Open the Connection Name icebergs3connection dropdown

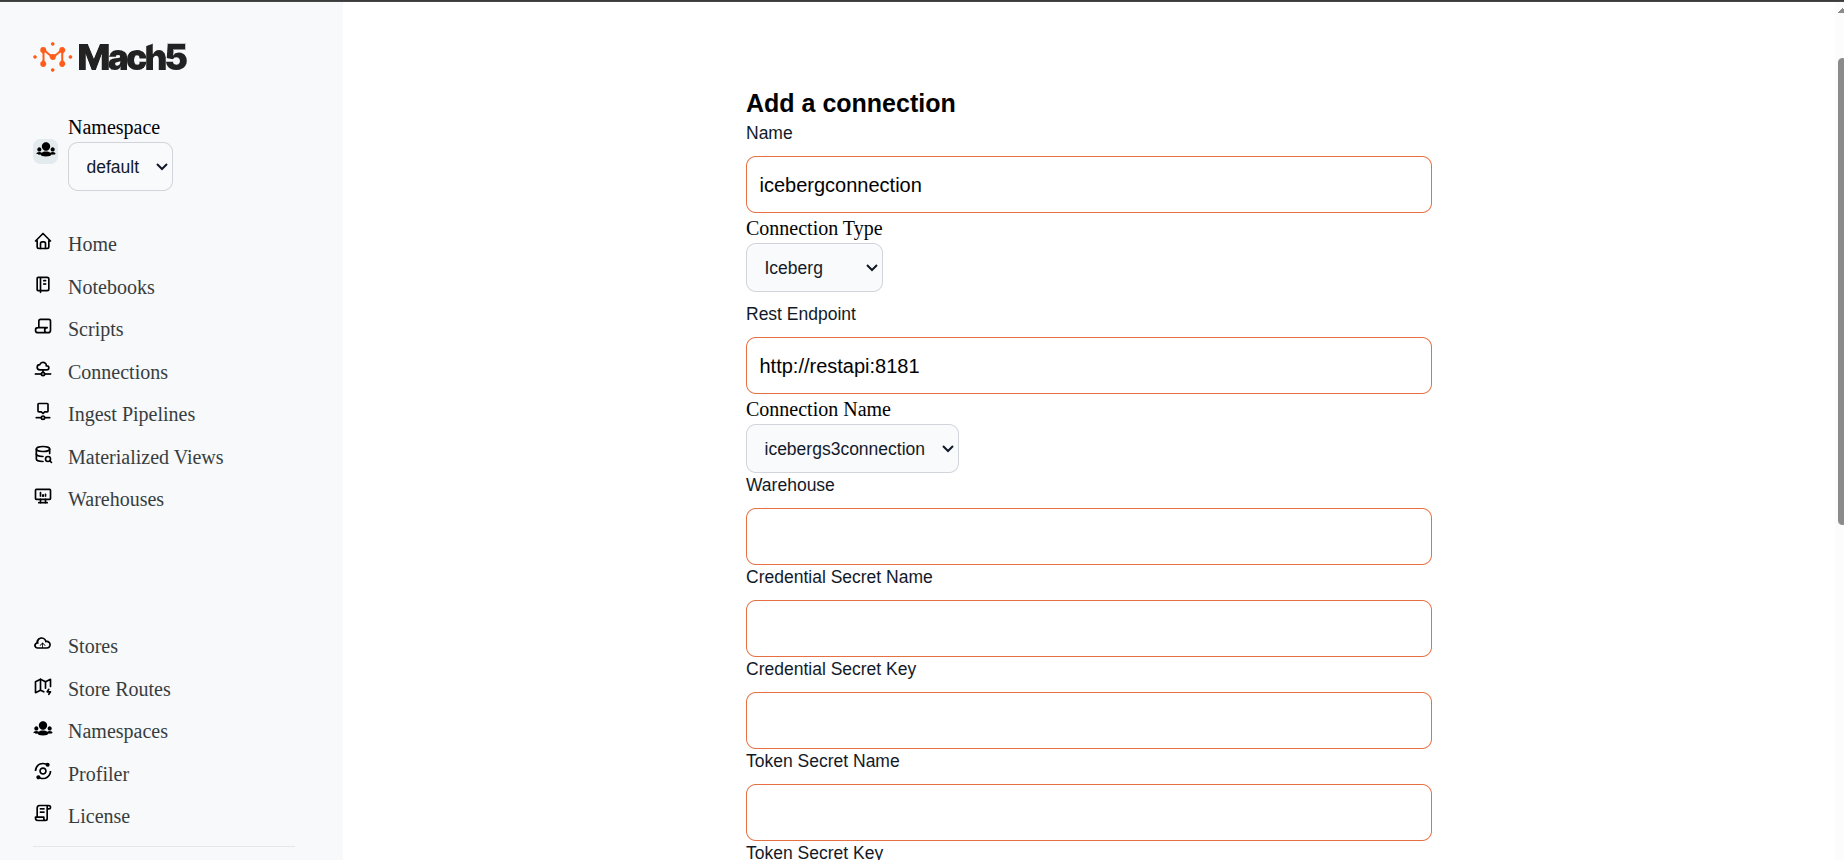point(852,449)
